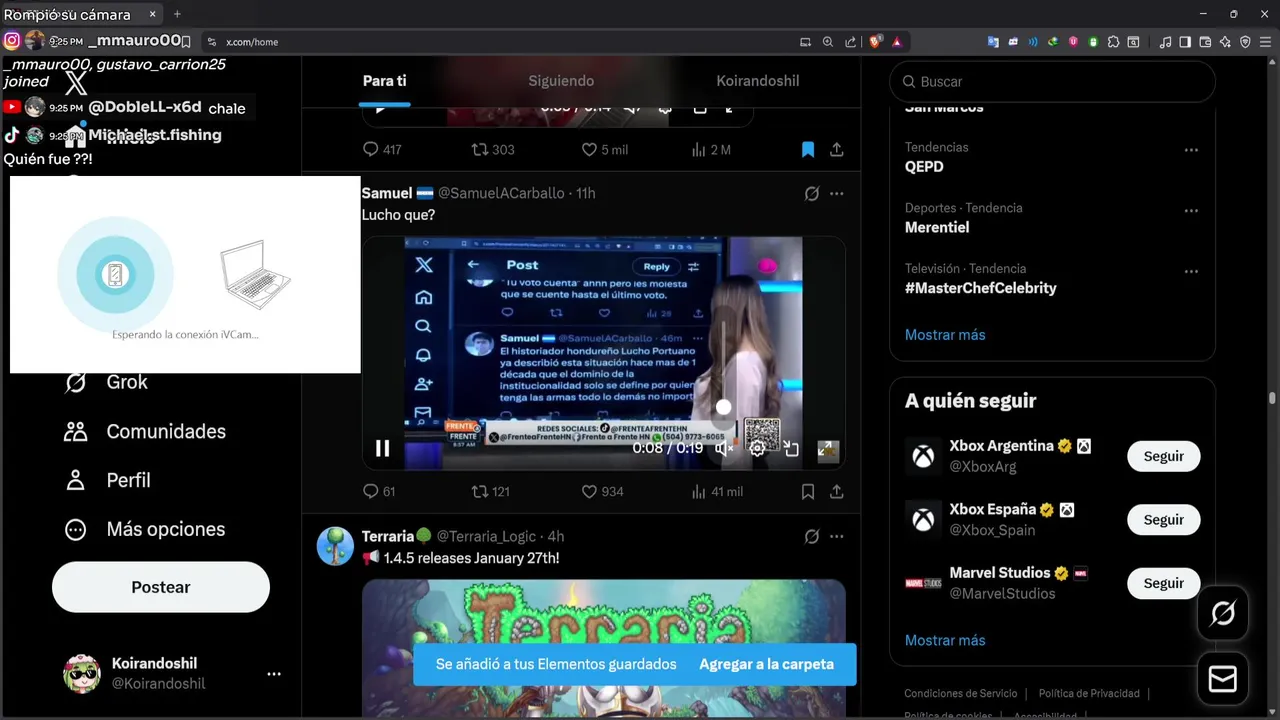The width and height of the screenshot is (1280, 720).
Task: Open options for #MasterChefCelebrity trend
Action: [1191, 272]
